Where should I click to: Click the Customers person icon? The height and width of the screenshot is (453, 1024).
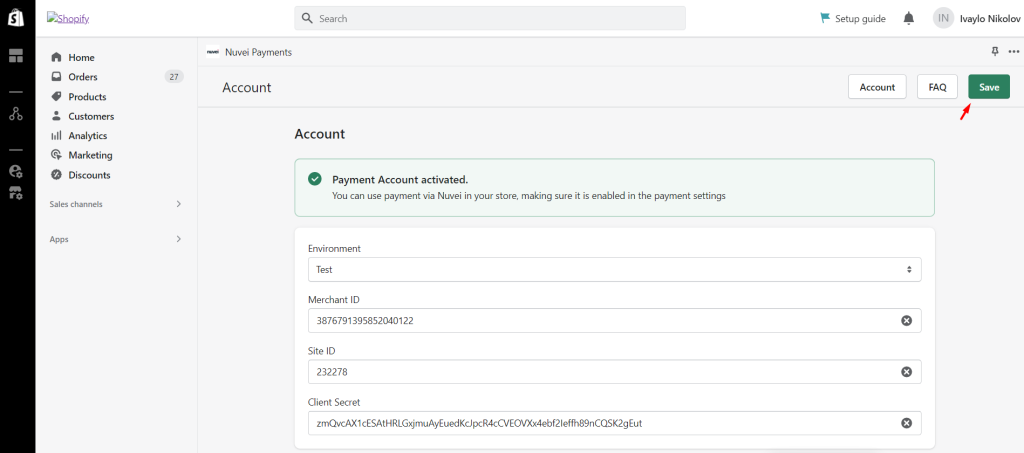(x=57, y=116)
